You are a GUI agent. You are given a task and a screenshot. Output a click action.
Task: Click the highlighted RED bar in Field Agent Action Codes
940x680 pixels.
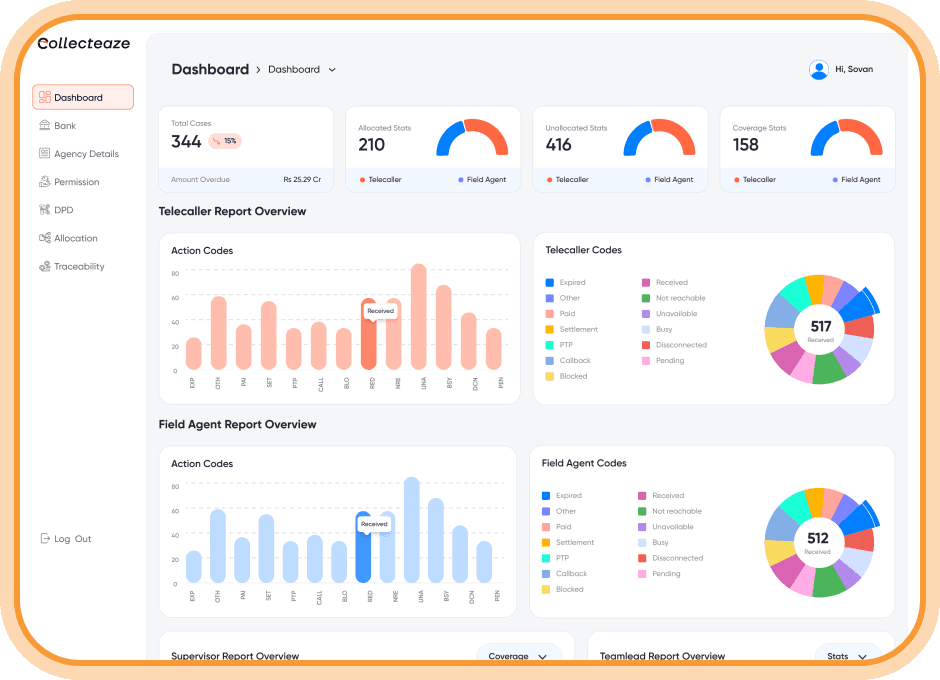[x=363, y=546]
